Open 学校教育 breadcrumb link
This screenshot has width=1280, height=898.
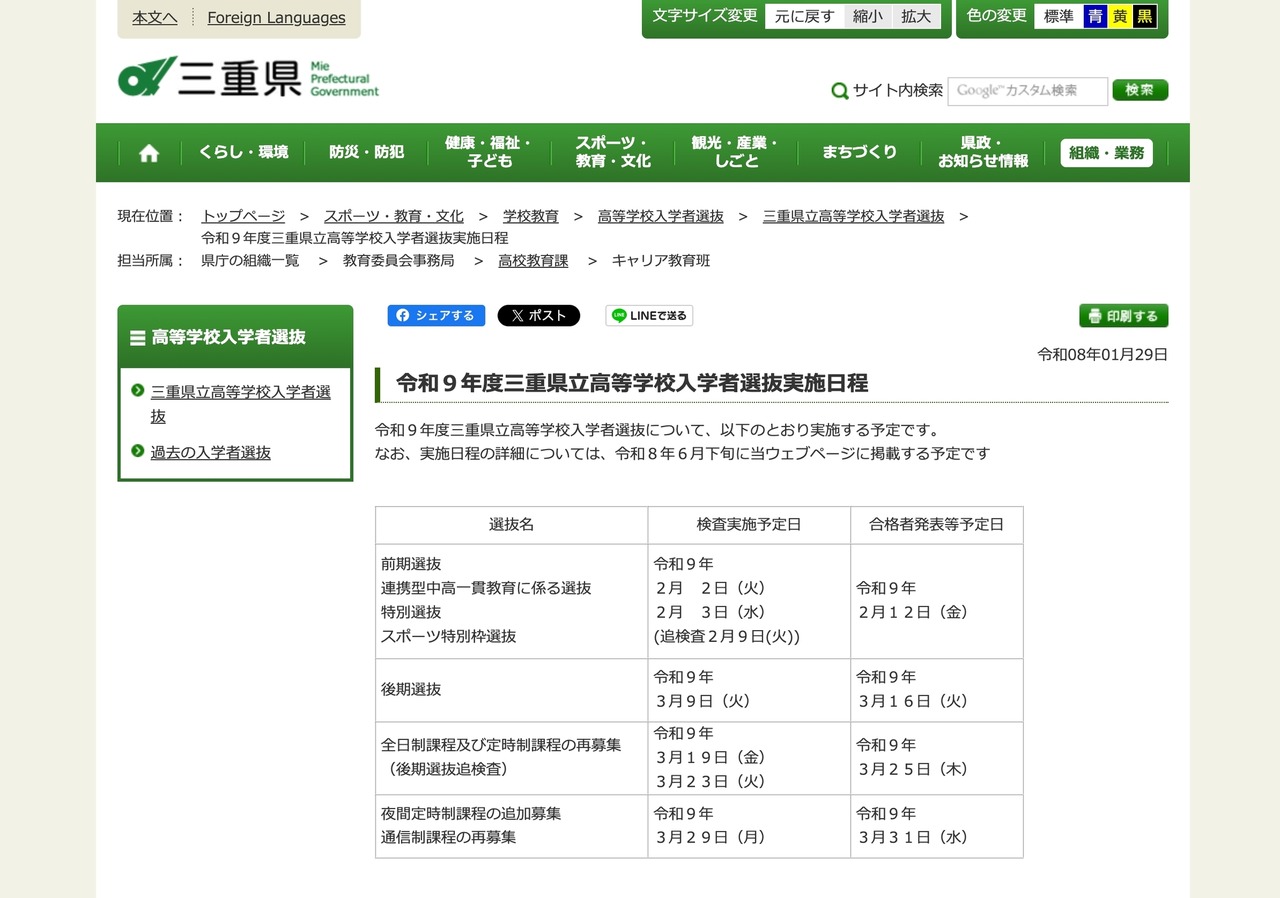pyautogui.click(x=531, y=216)
